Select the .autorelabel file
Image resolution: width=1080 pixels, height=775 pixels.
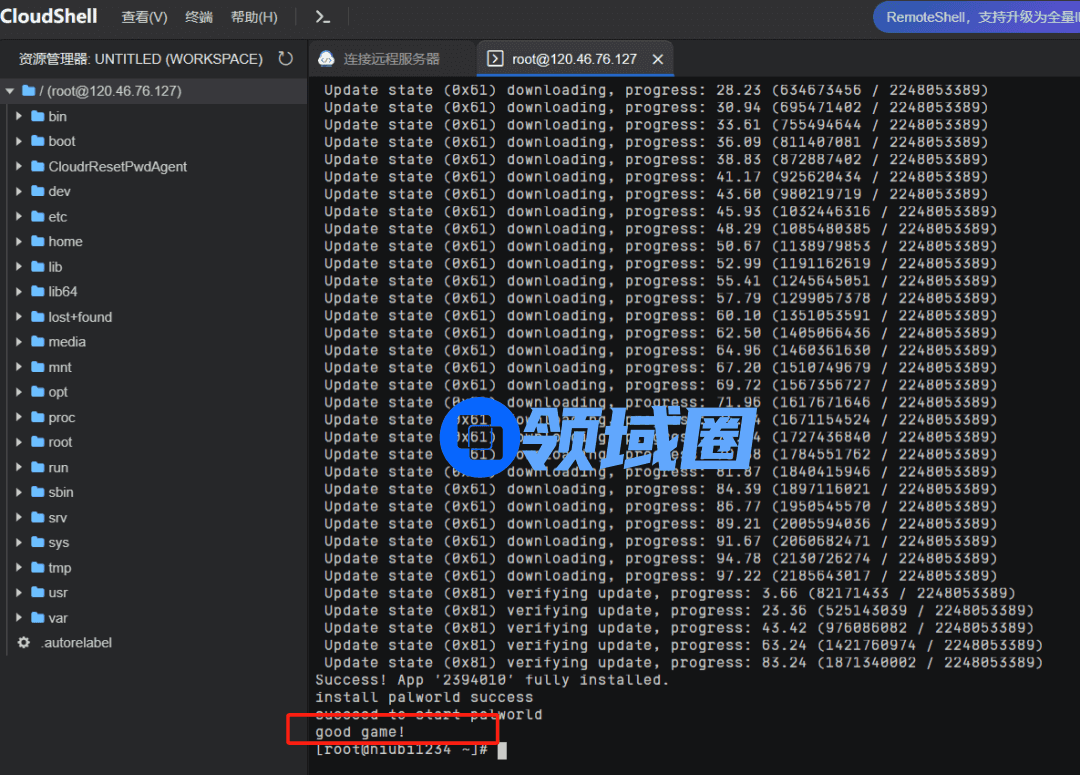pos(76,643)
